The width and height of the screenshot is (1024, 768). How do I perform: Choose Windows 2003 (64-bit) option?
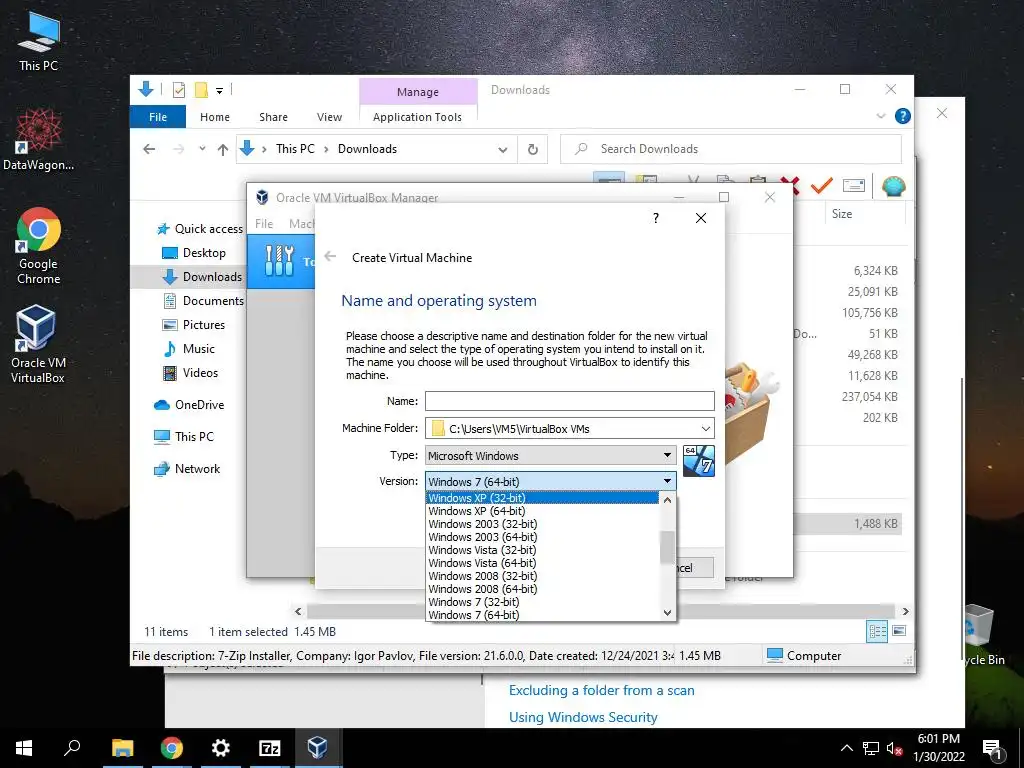[543, 537]
